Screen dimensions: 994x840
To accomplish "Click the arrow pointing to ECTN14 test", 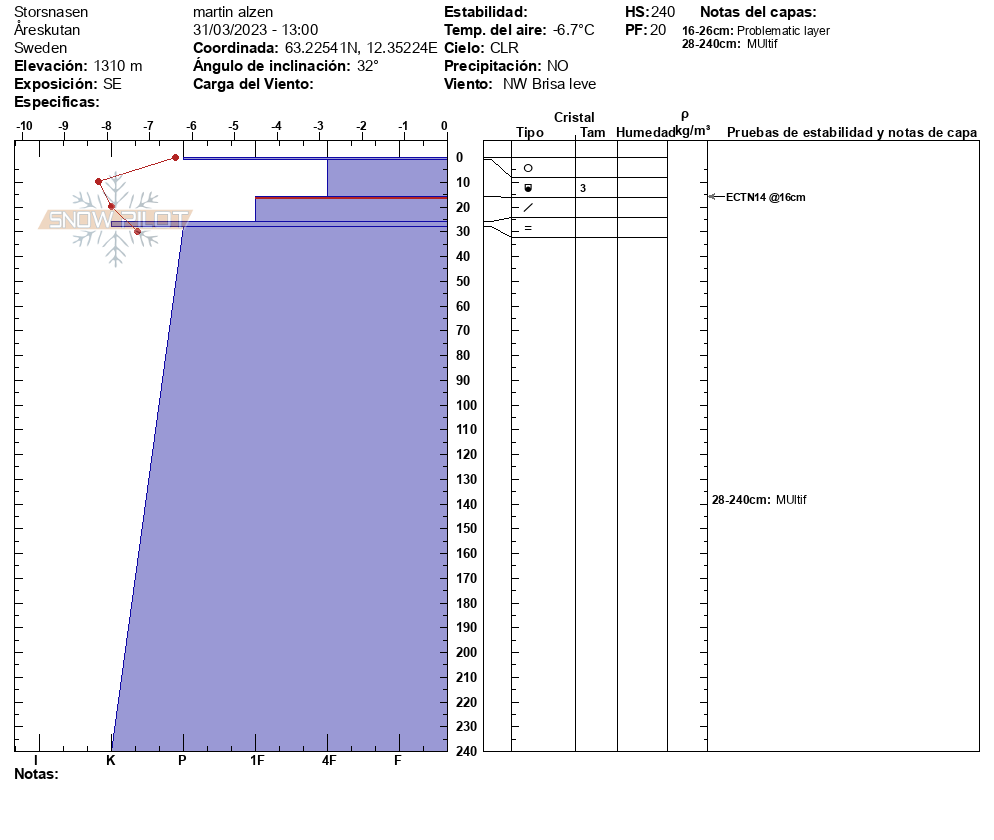I will (716, 197).
